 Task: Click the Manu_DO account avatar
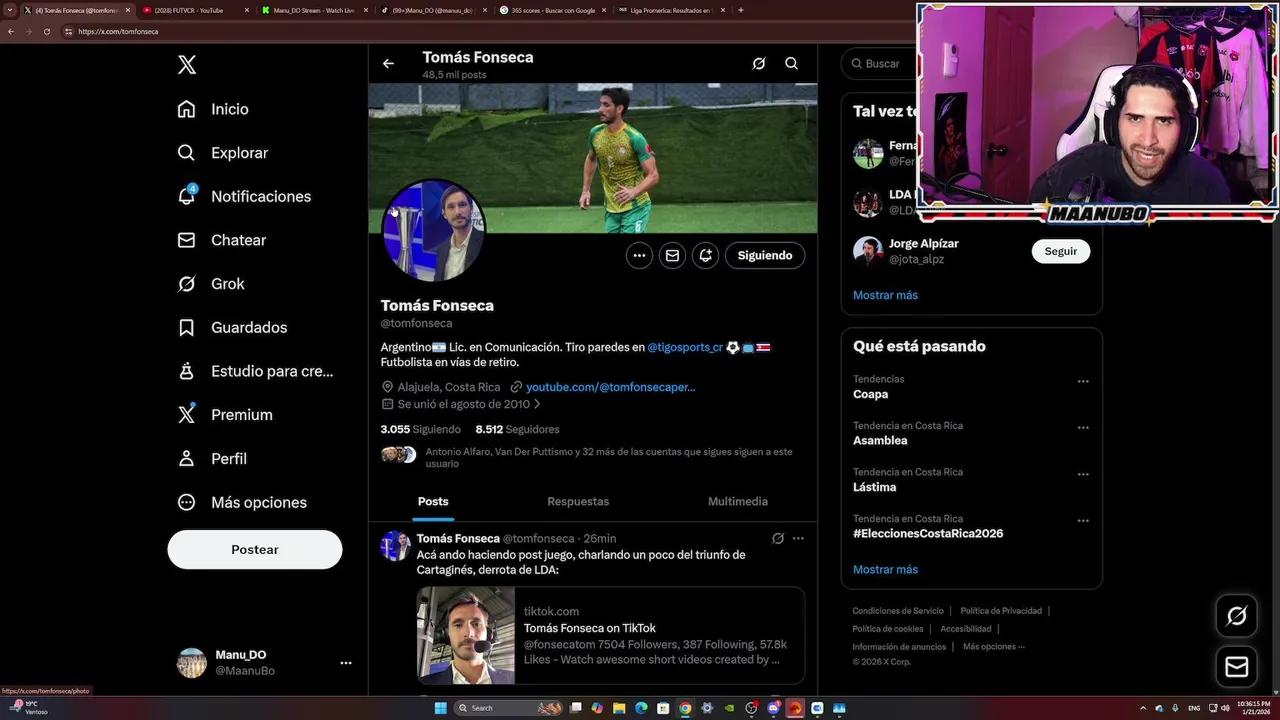pos(192,663)
